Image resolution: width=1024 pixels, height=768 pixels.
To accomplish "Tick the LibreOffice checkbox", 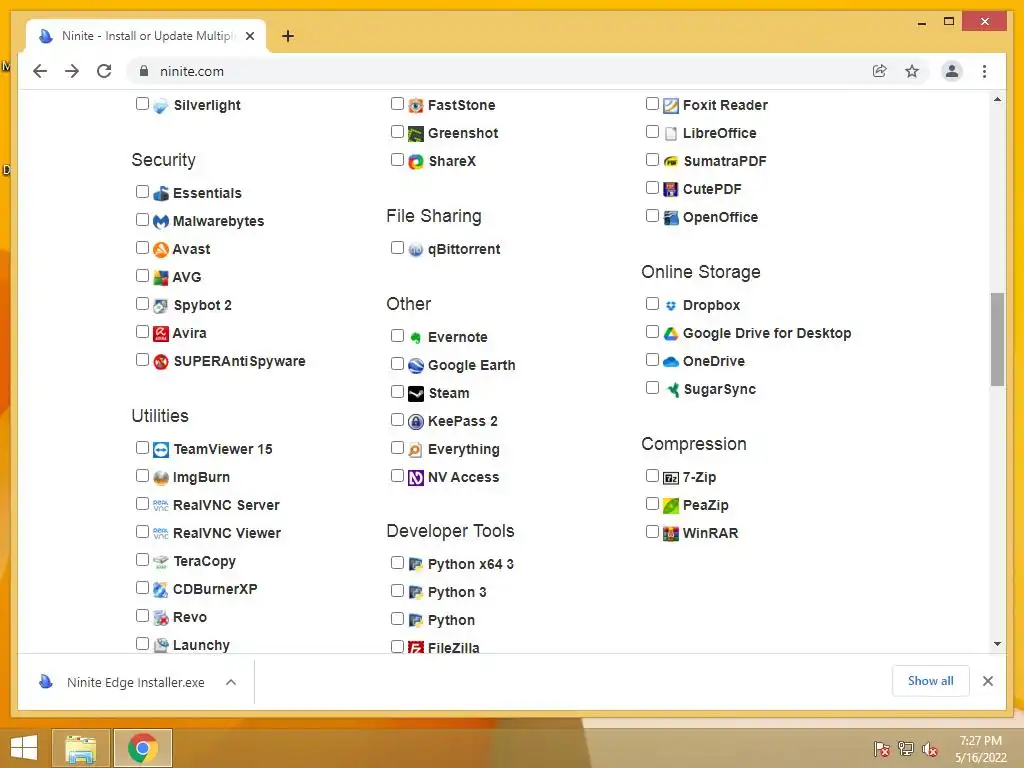I will point(652,132).
